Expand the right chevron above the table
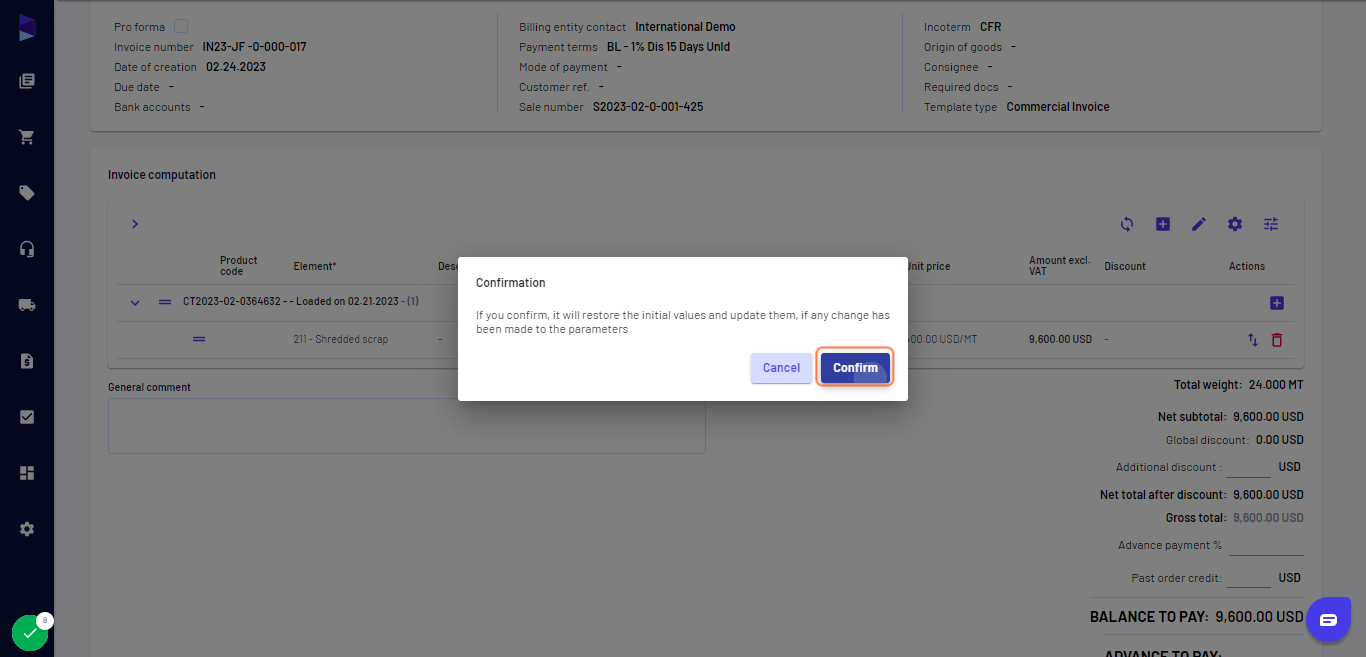The height and width of the screenshot is (657, 1366). (135, 224)
